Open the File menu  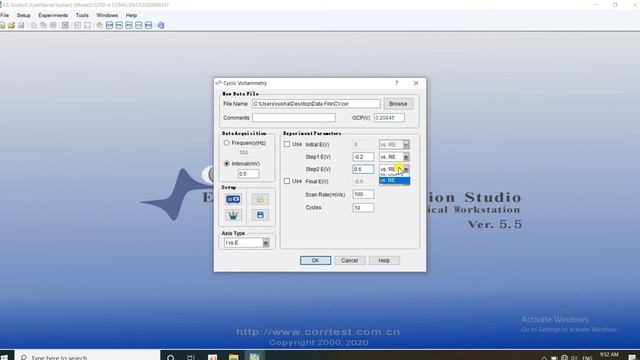click(4, 15)
